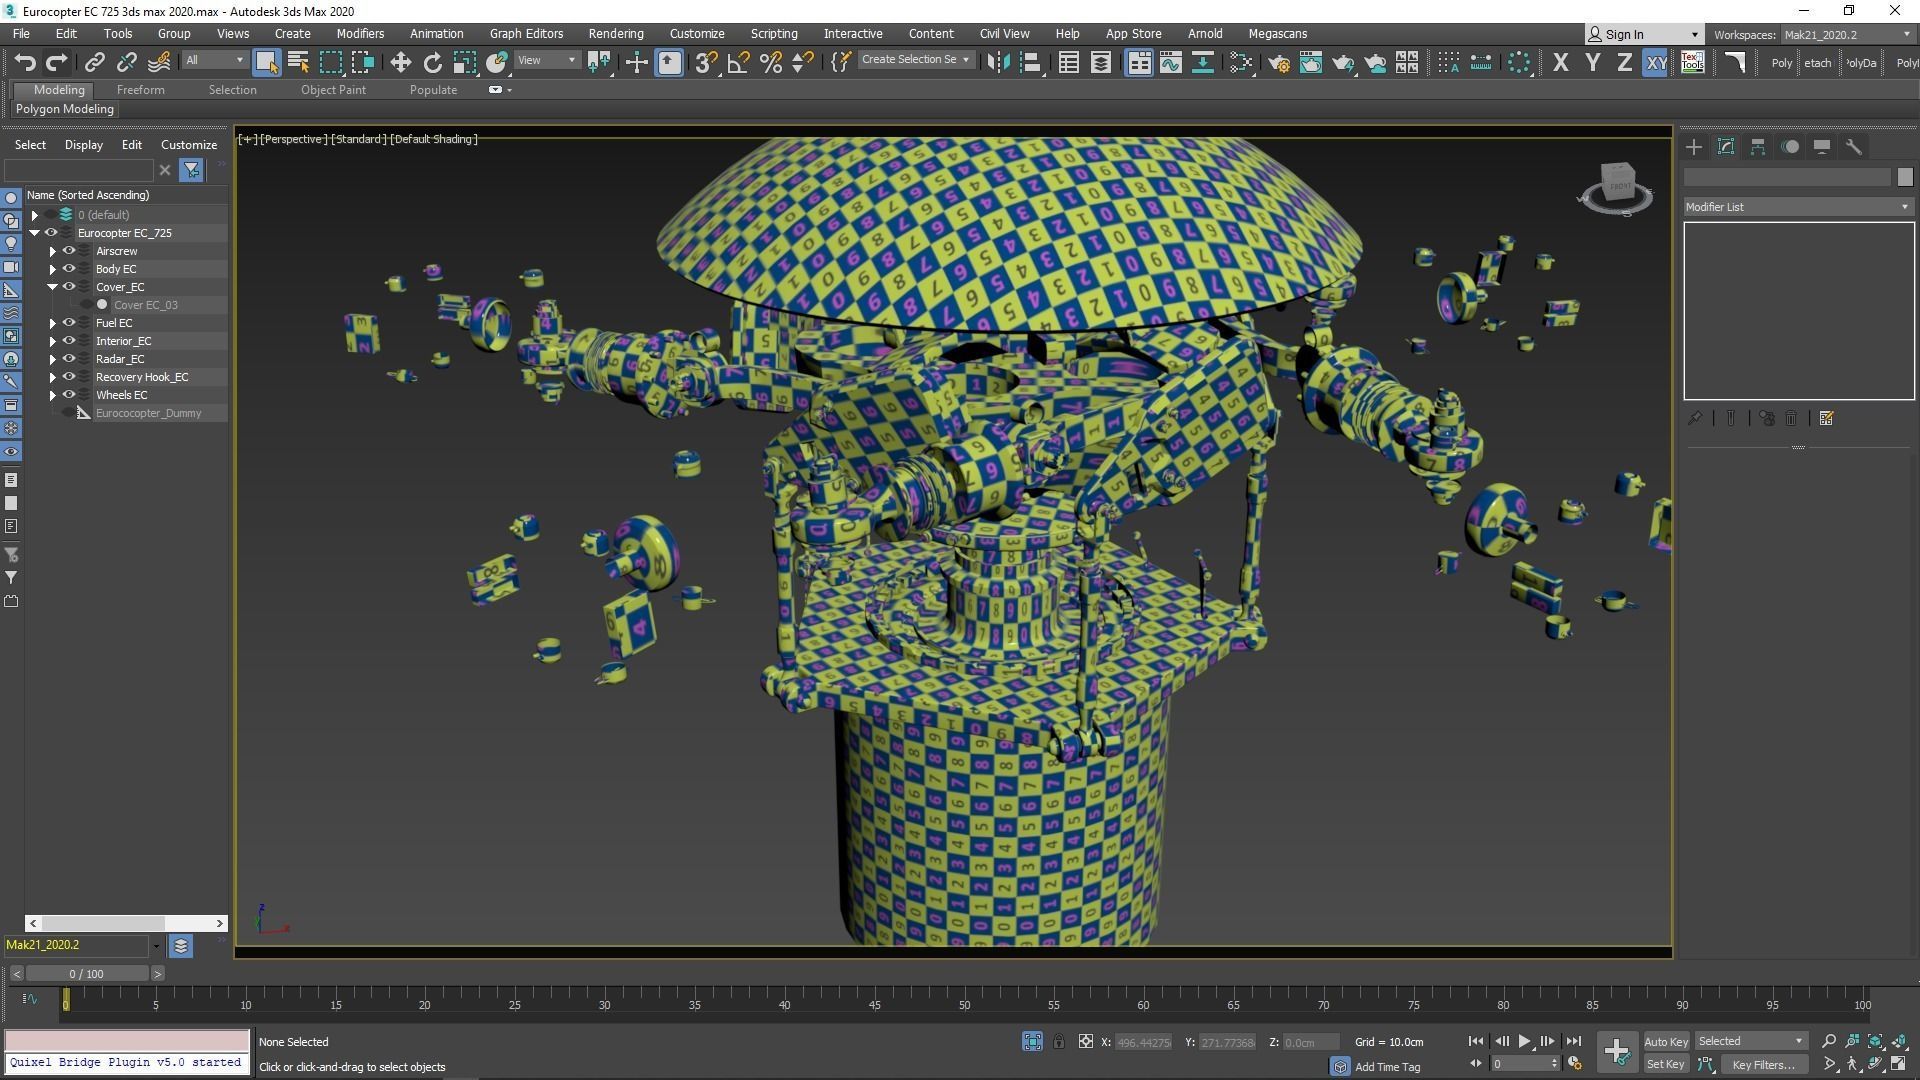Open the Modifier List dropdown

[1797, 207]
